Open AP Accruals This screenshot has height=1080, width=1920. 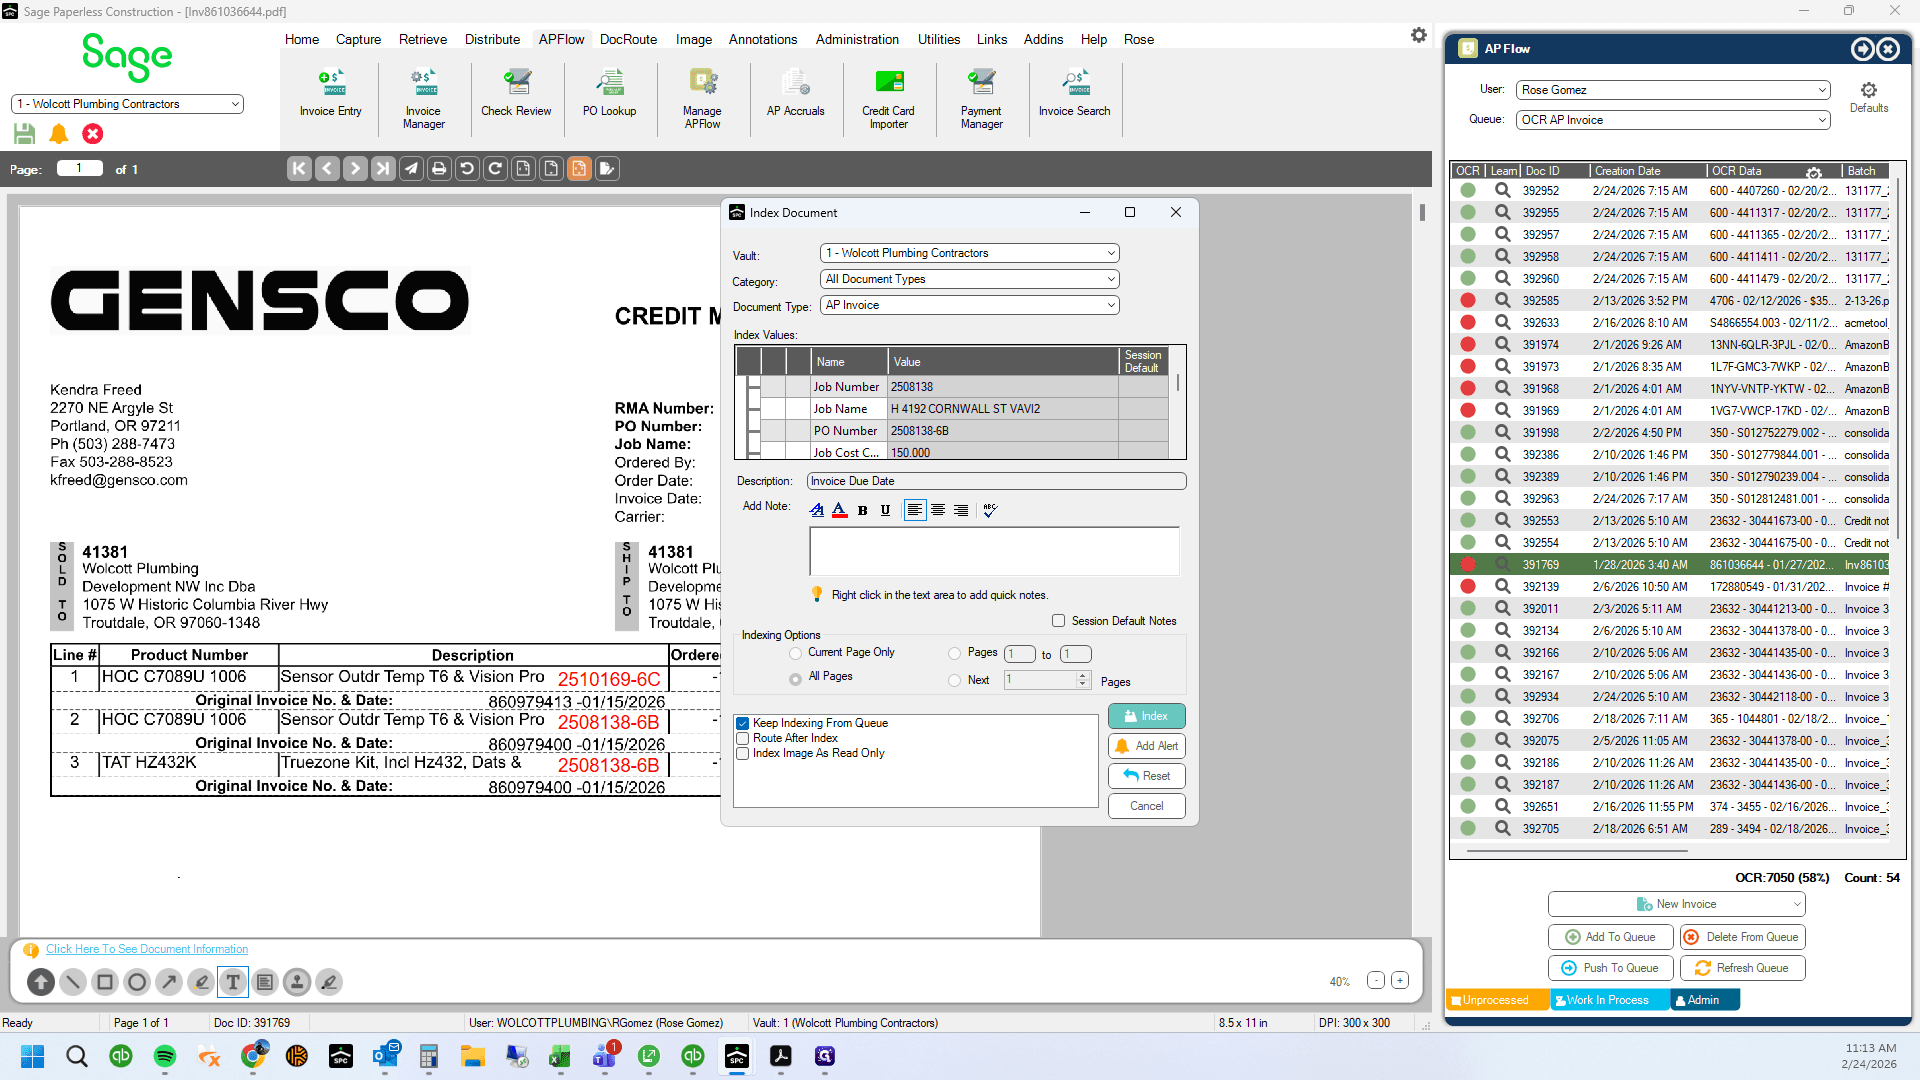tap(795, 94)
